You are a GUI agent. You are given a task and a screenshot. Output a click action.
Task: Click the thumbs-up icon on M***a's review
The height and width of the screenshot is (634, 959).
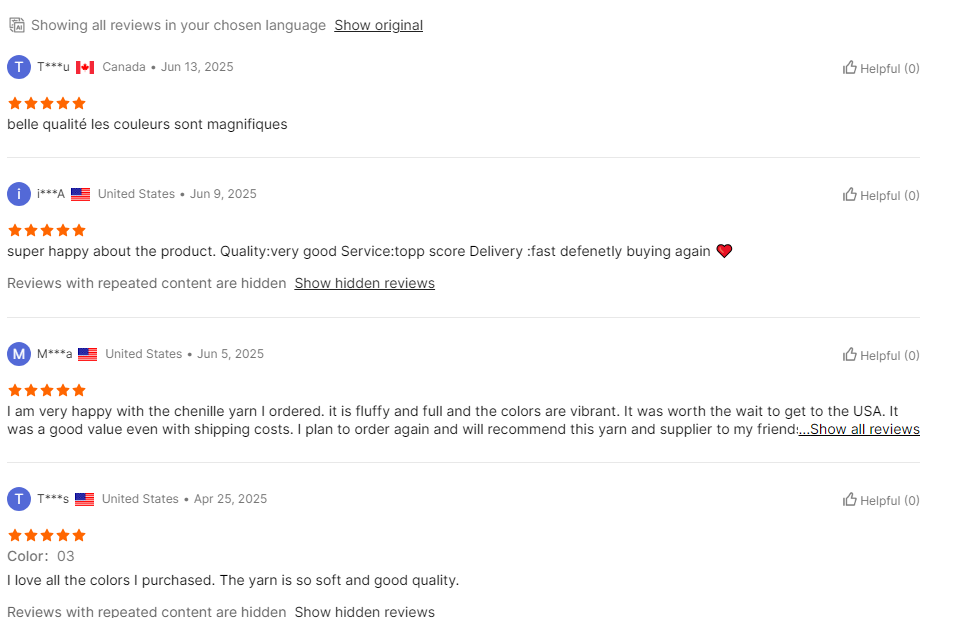click(850, 355)
